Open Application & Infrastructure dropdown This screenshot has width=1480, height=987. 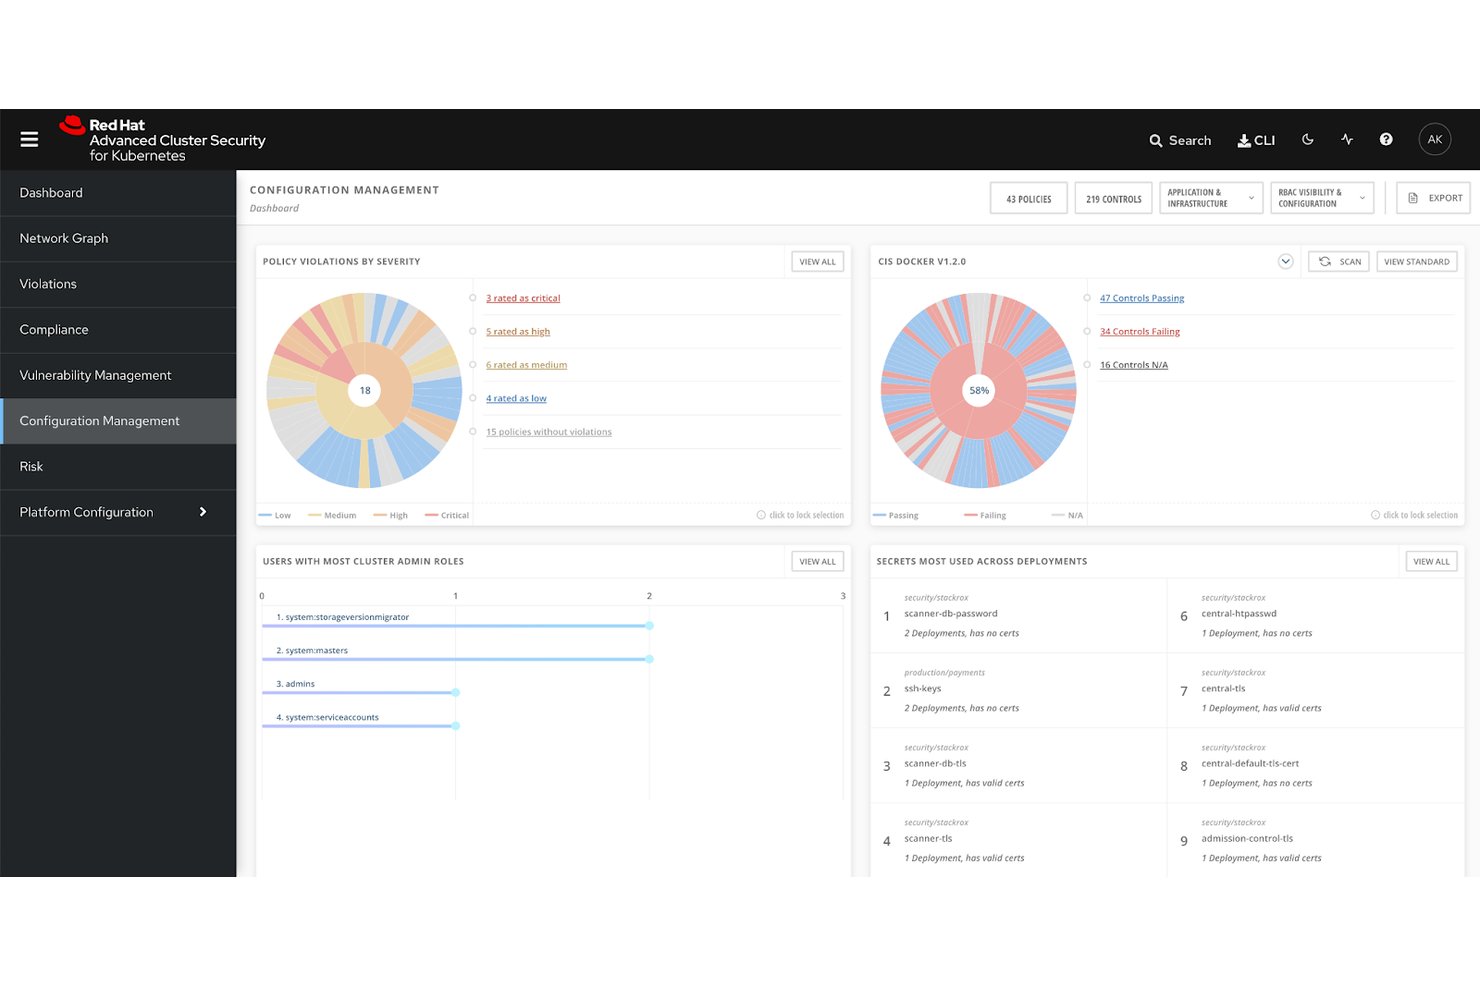tap(1212, 198)
